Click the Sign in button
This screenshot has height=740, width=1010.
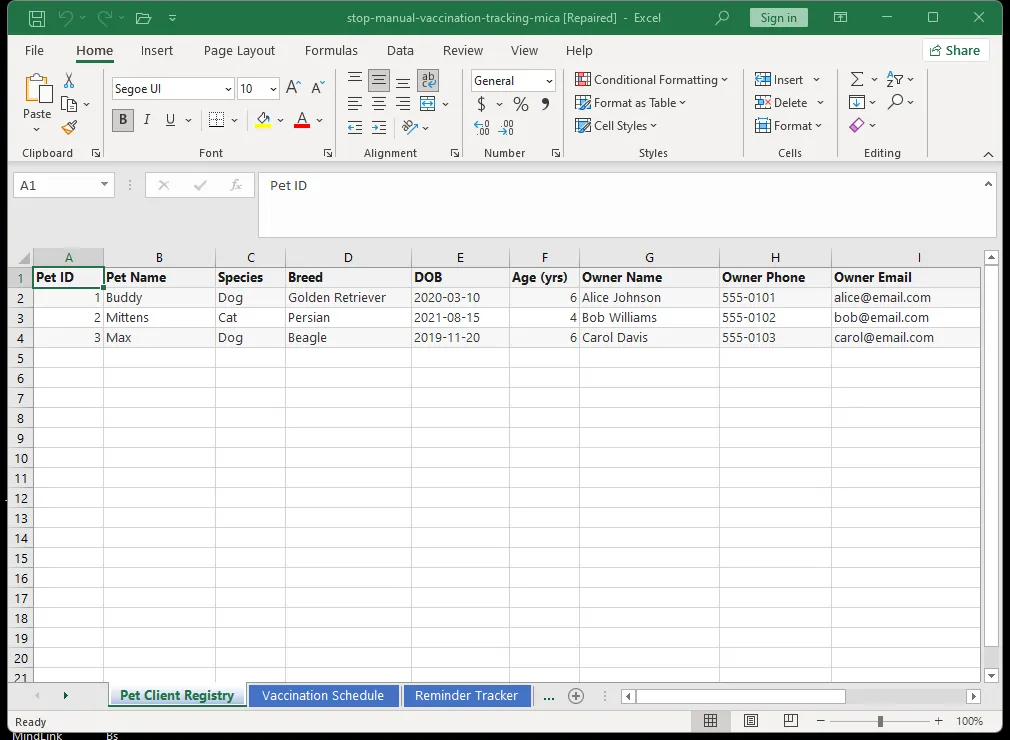778,17
